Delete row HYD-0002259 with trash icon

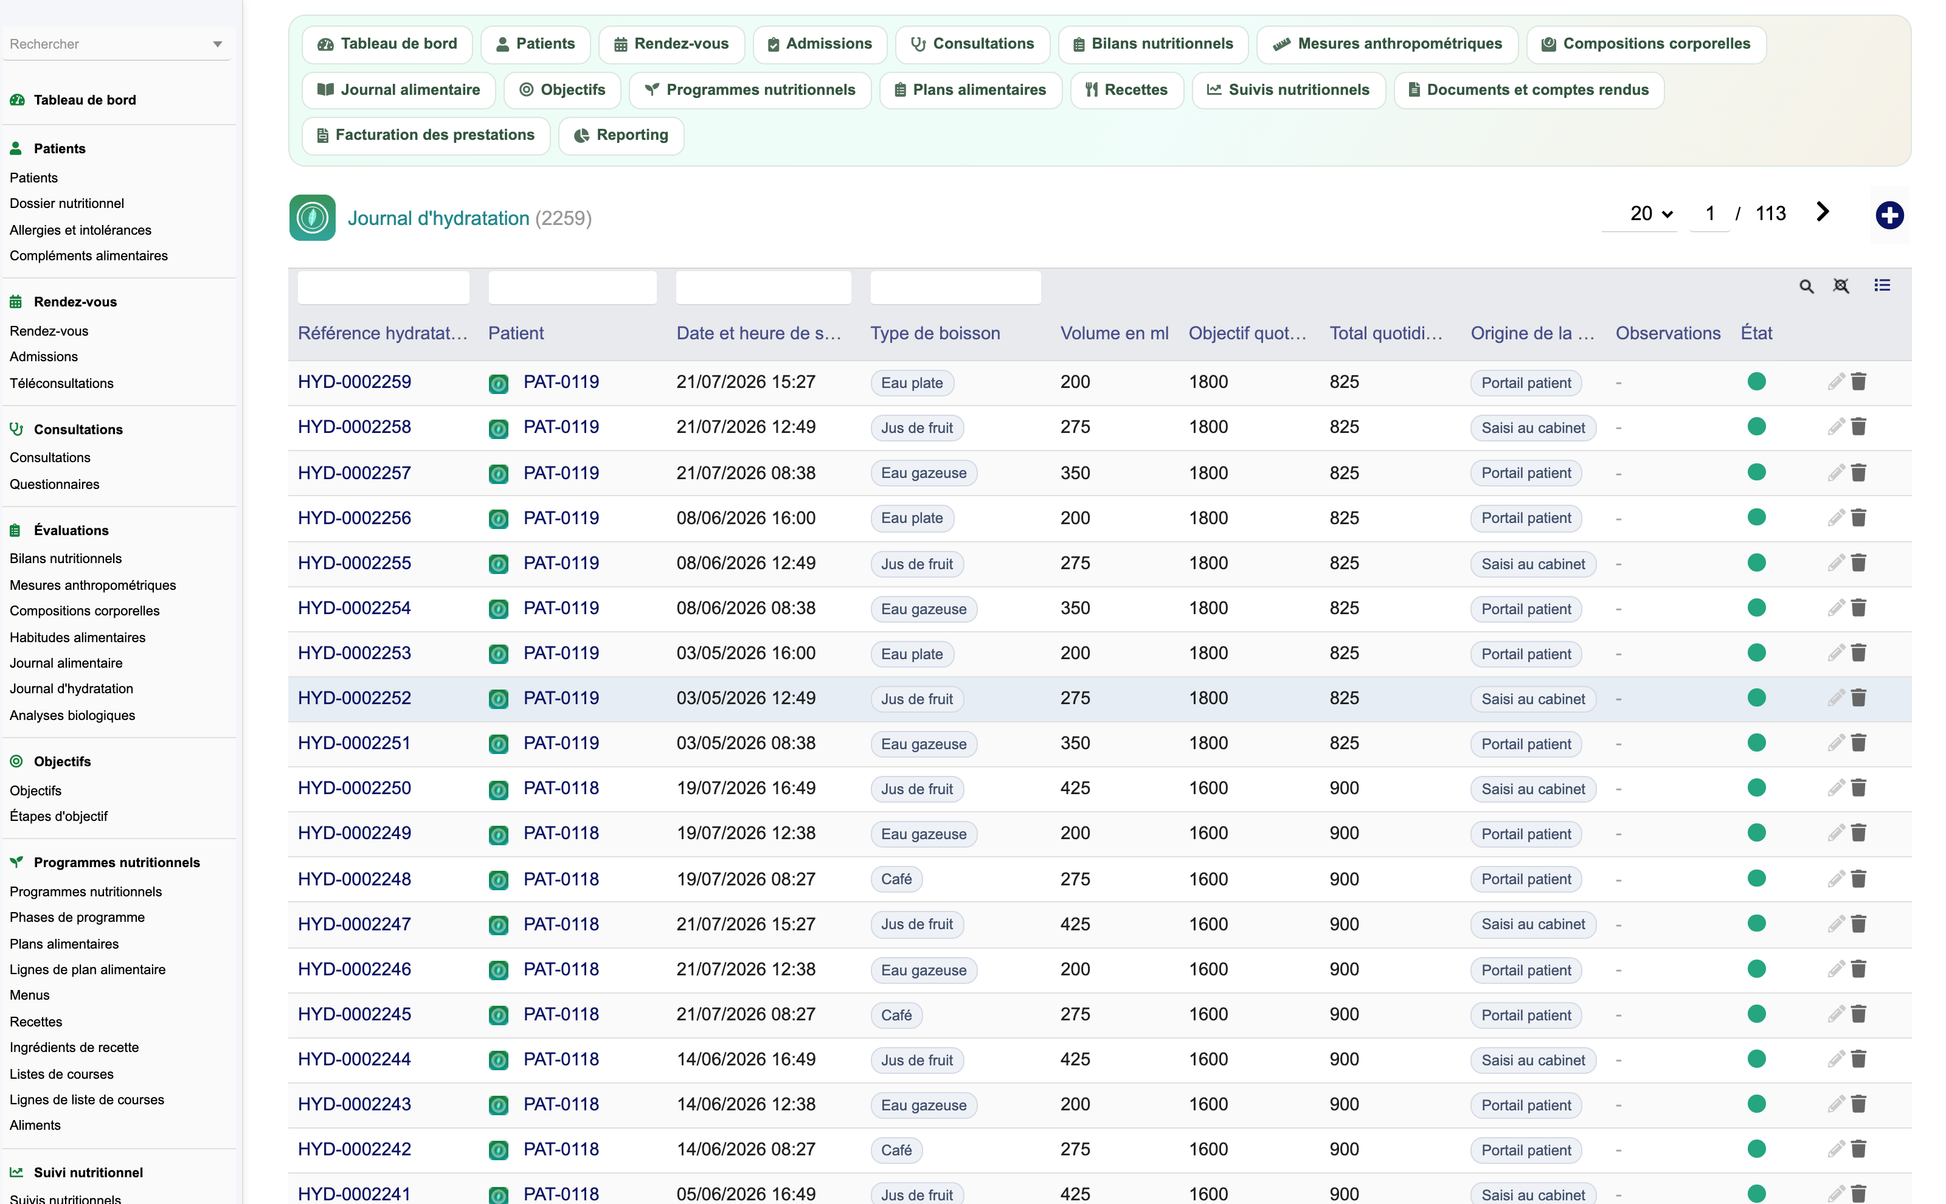[x=1859, y=382]
